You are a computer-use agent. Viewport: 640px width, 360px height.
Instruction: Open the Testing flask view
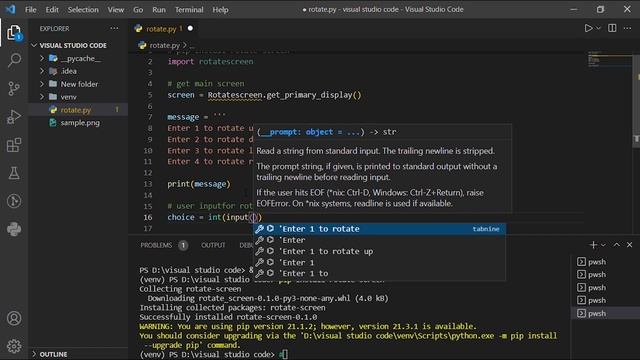14,173
